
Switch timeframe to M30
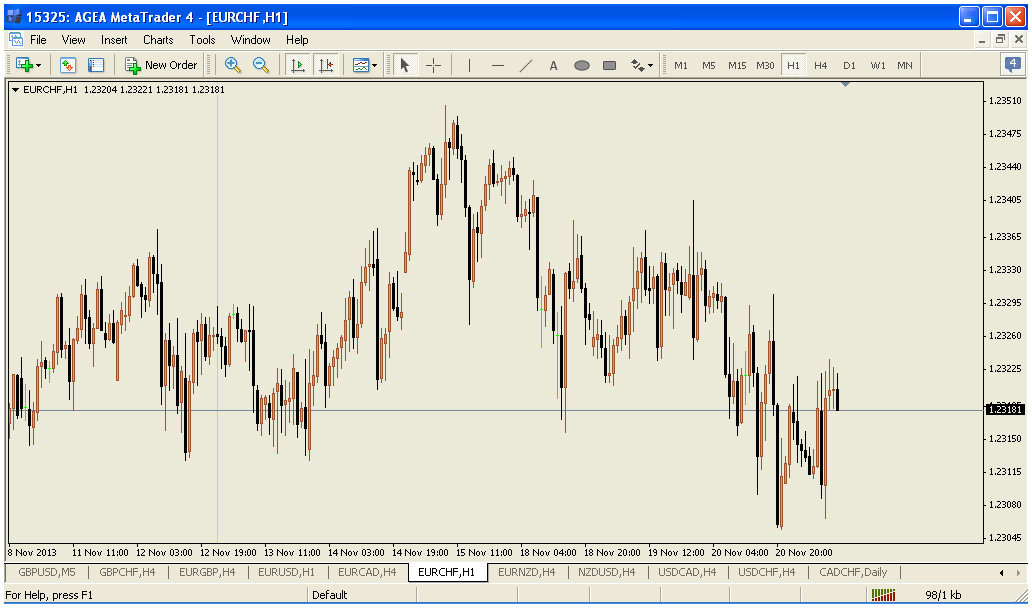pyautogui.click(x=765, y=65)
